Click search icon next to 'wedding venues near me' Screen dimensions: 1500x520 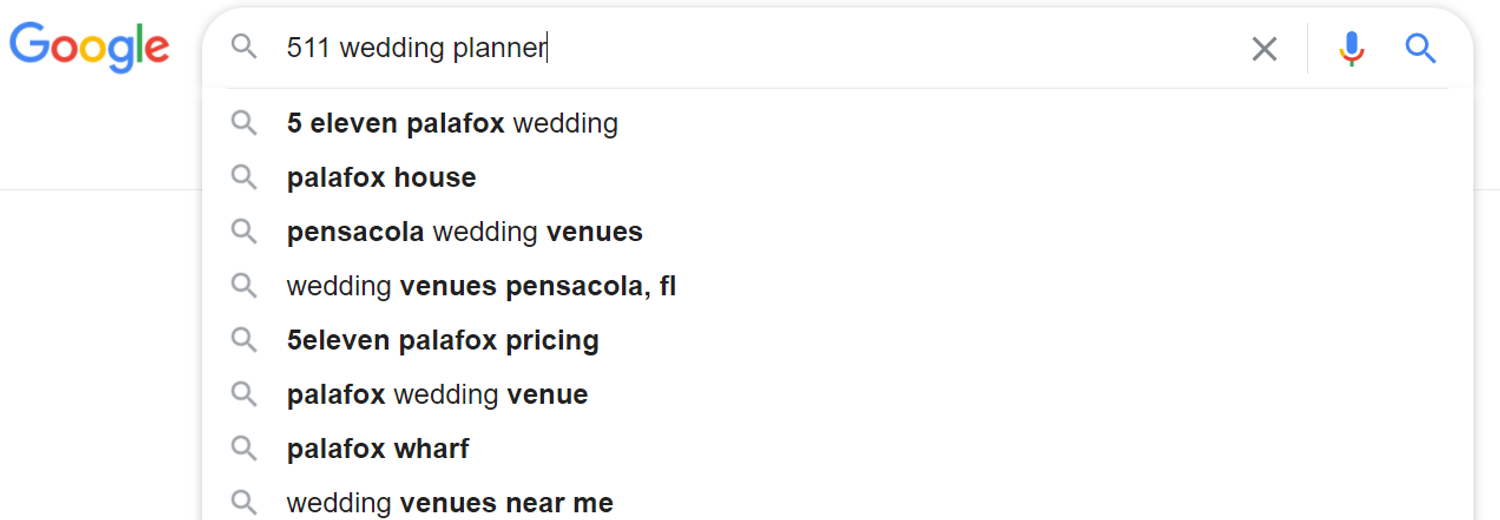(x=244, y=502)
